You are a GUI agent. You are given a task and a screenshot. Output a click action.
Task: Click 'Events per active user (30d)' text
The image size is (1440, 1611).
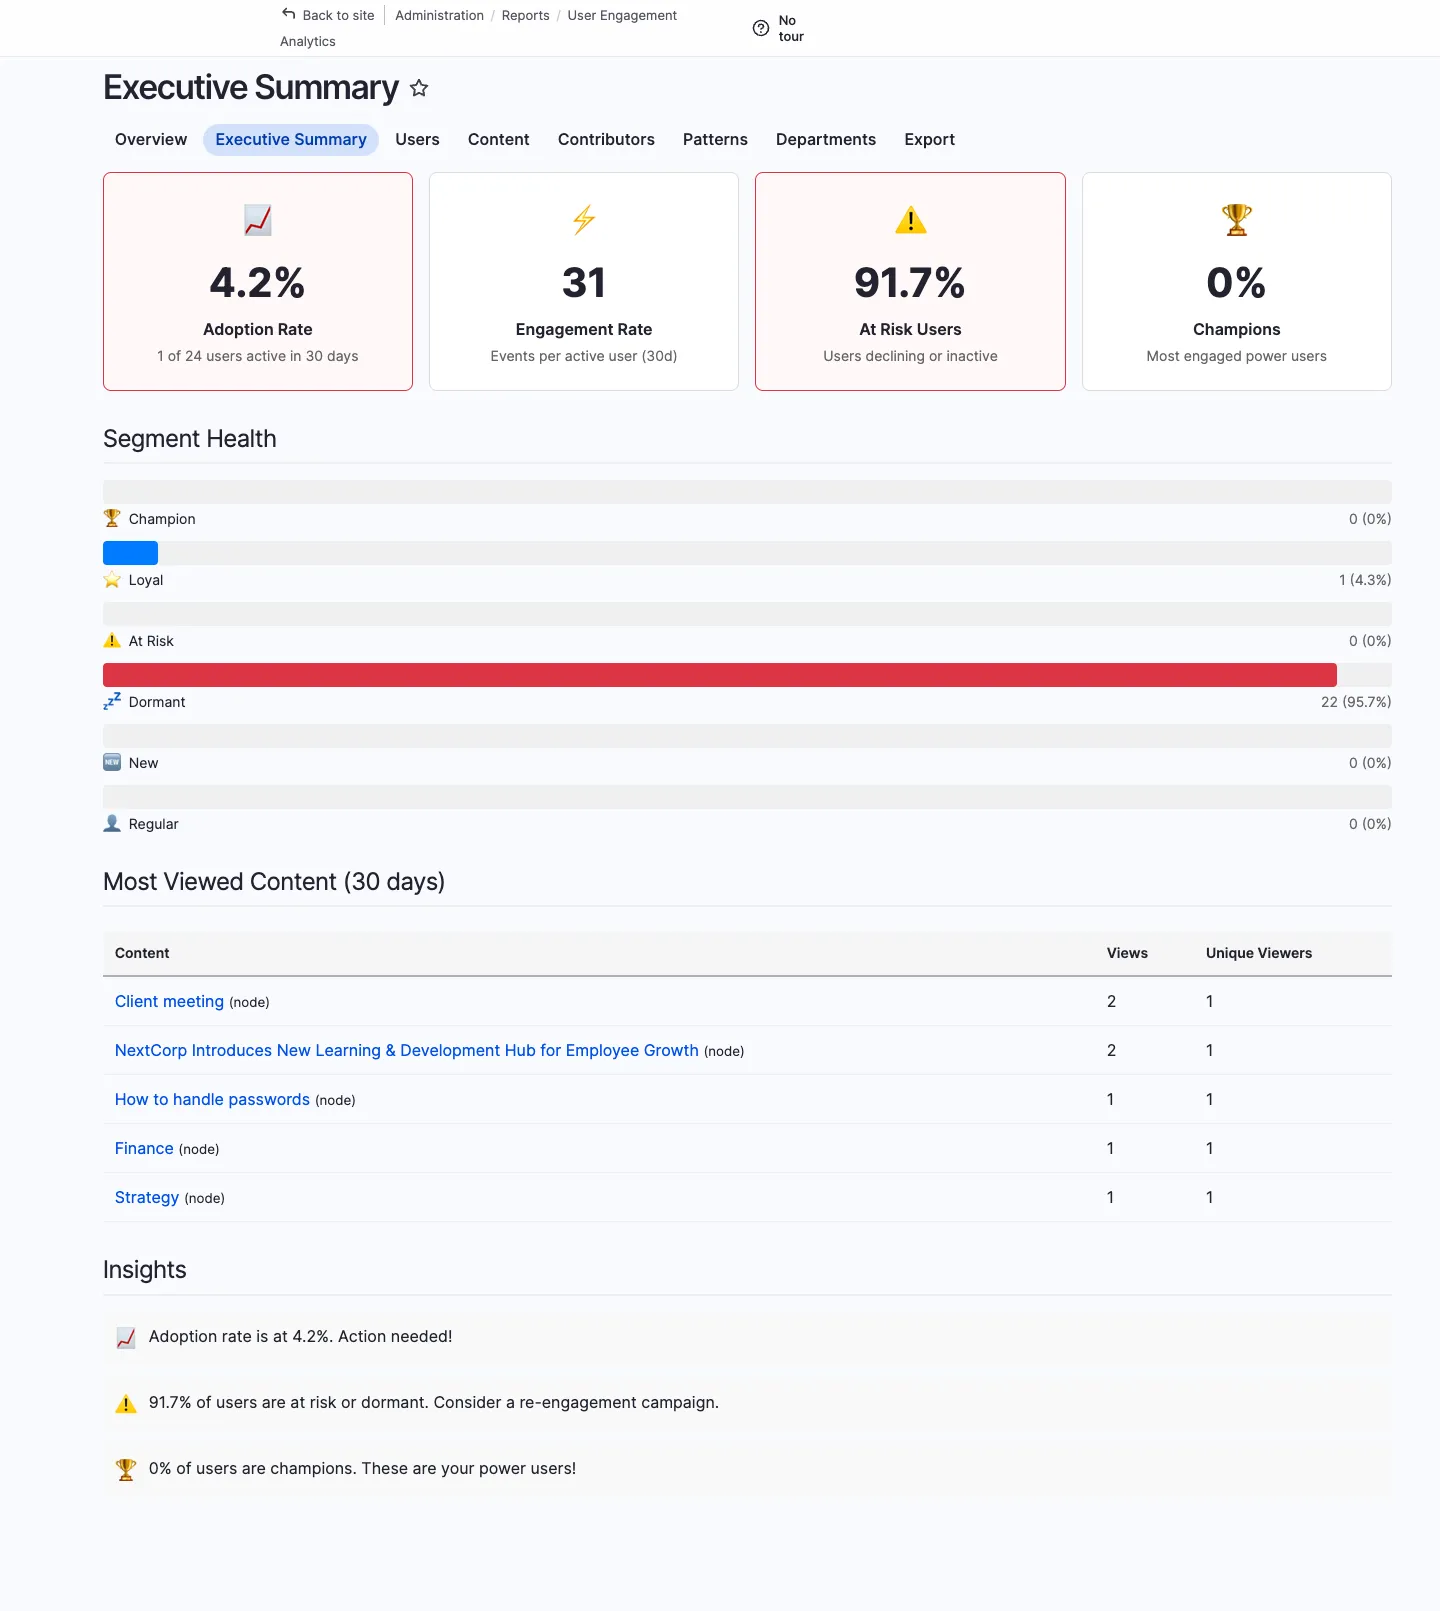click(x=584, y=356)
